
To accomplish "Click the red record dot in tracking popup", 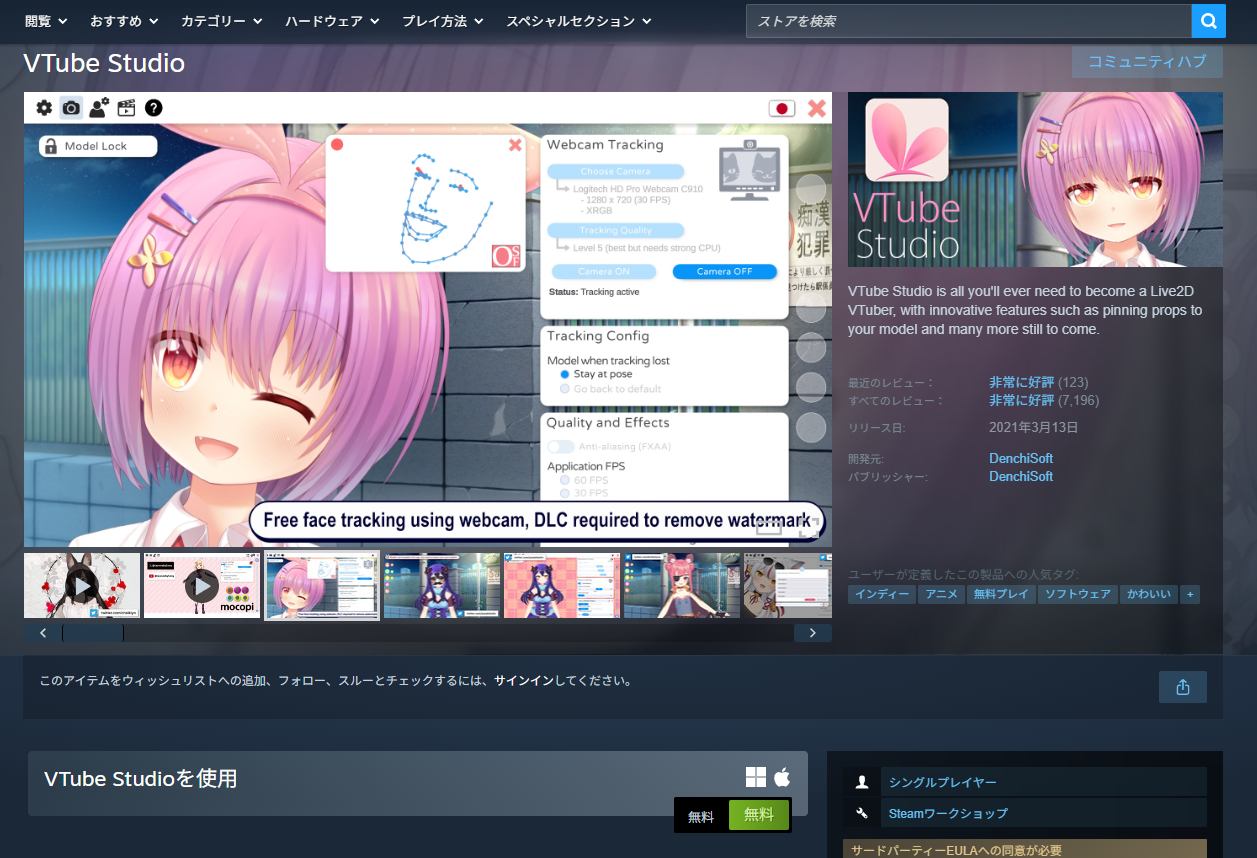I will pyautogui.click(x=337, y=145).
